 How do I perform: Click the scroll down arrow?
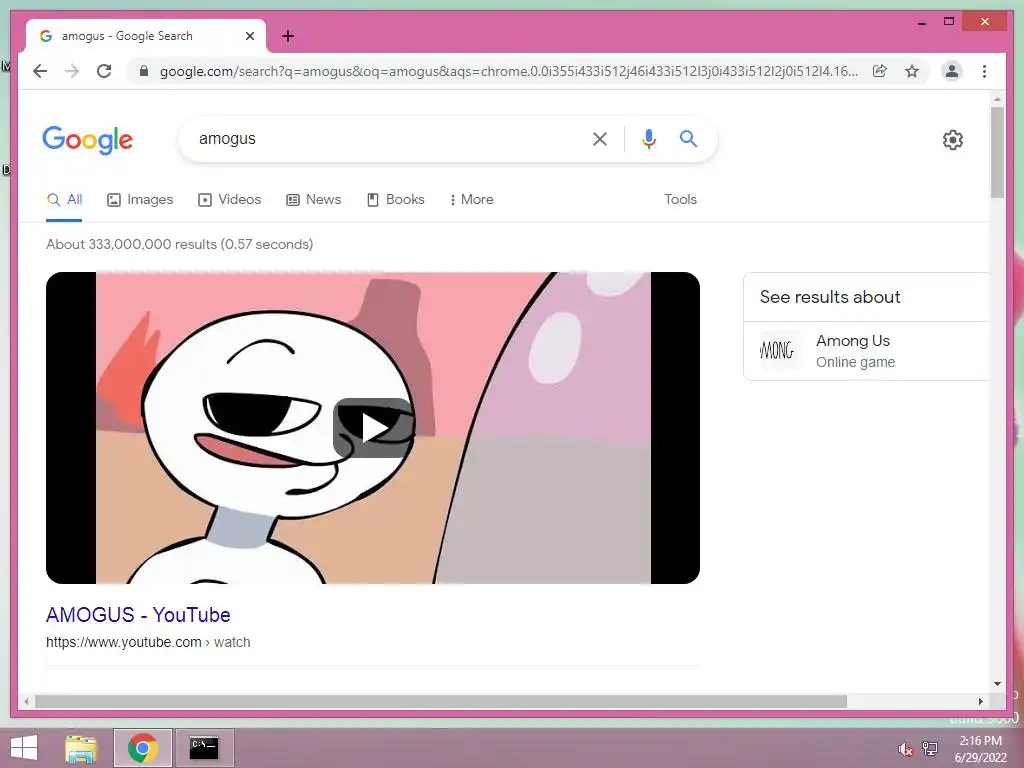click(x=997, y=684)
